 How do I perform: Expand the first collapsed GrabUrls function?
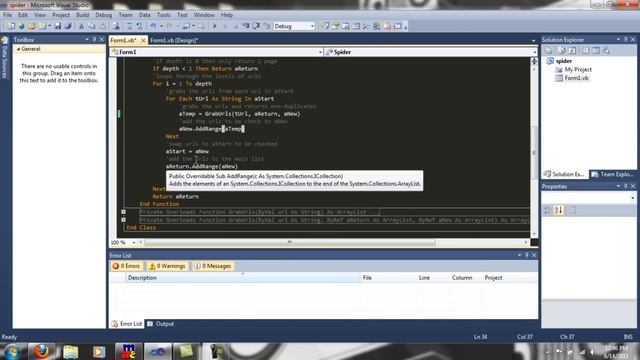coord(123,212)
